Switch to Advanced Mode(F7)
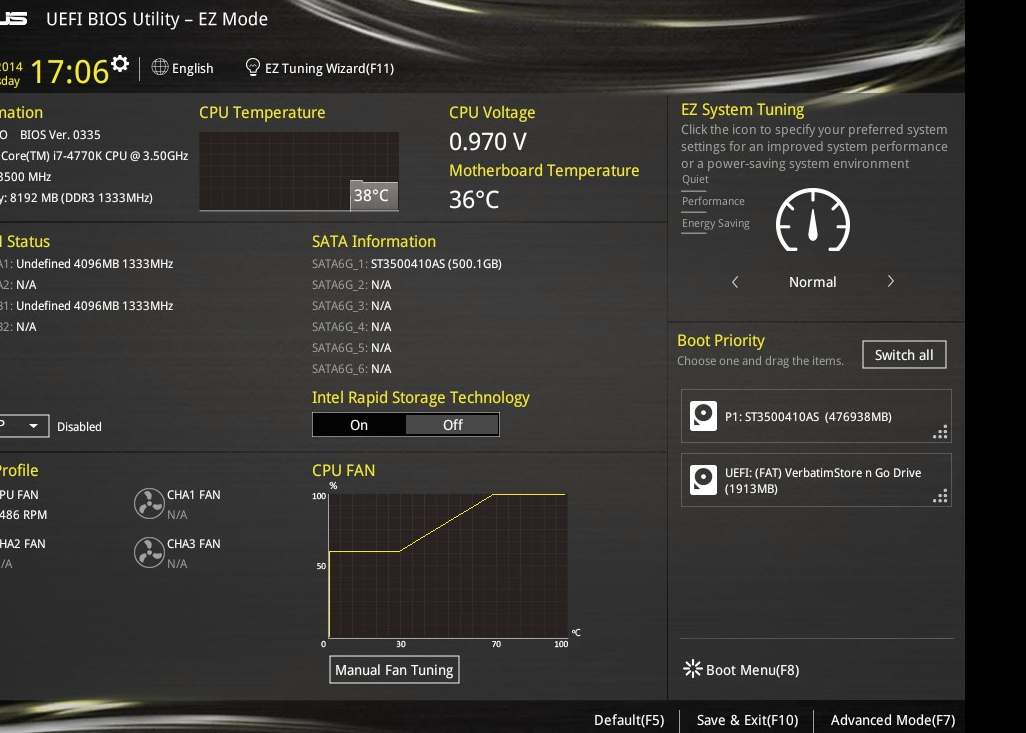The width and height of the screenshot is (1026, 733). pos(893,720)
